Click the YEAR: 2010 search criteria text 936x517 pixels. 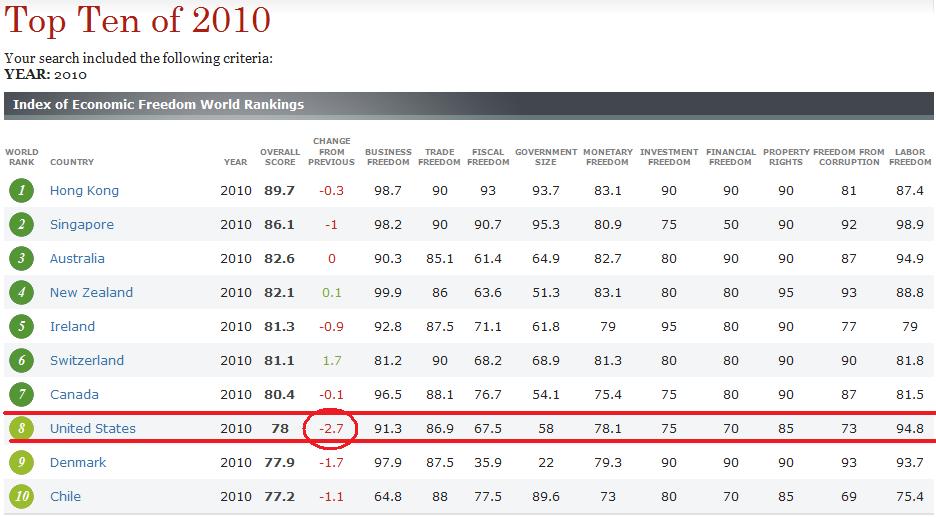[x=45, y=75]
